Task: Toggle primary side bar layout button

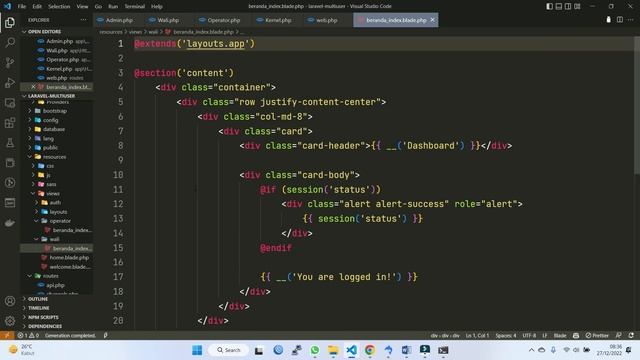Action: 550,6
